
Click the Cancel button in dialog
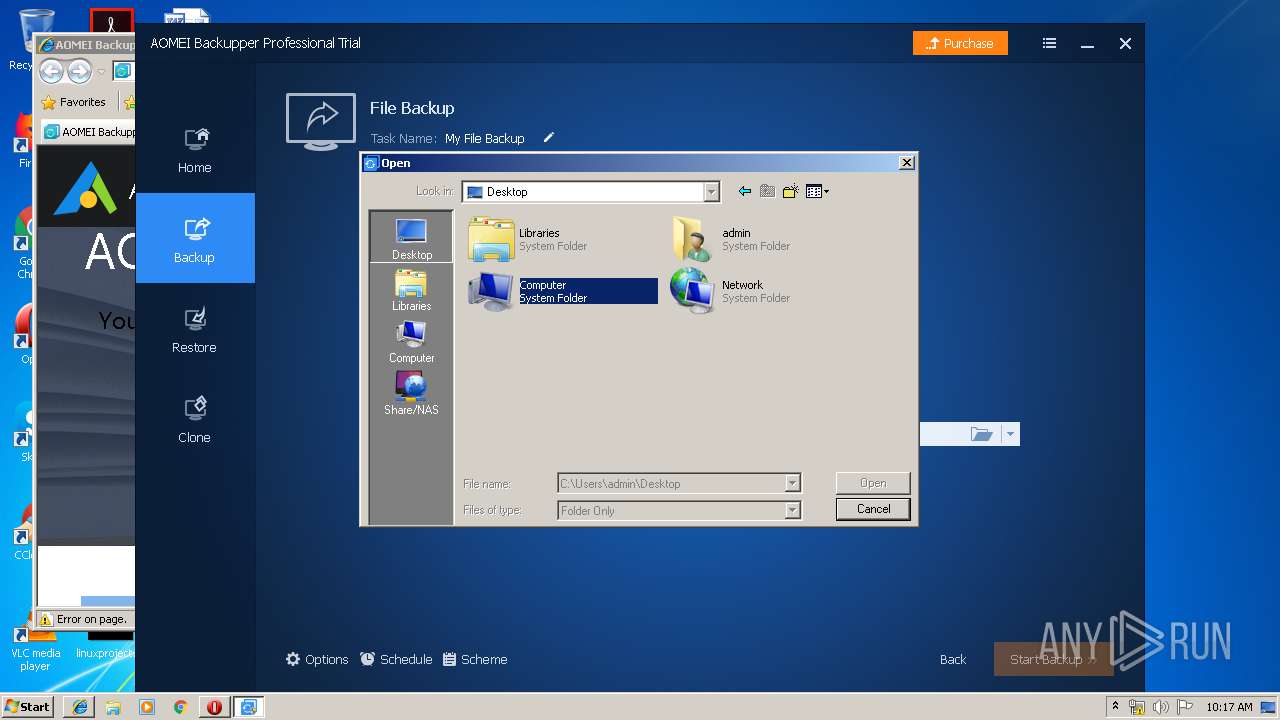[873, 509]
